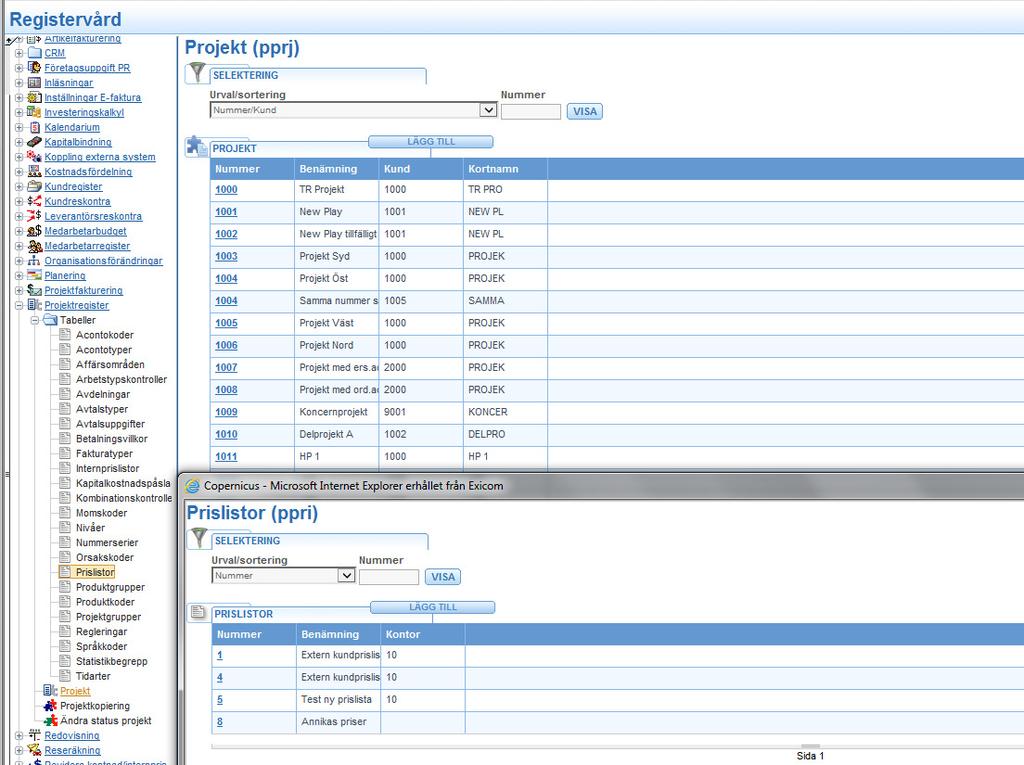Click the Leverantörsreskontra icon

[x=35, y=216]
